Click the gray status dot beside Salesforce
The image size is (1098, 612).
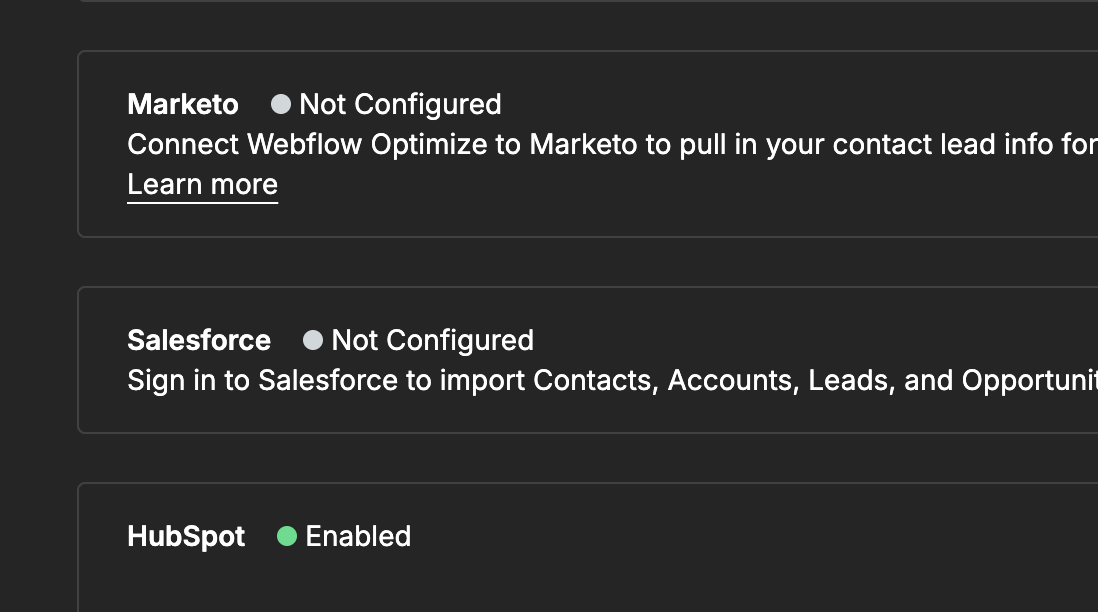[313, 340]
